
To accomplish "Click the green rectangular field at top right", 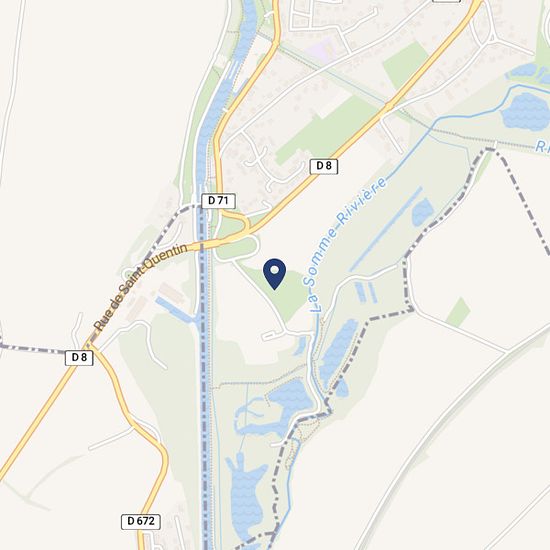I will click(x=405, y=65).
